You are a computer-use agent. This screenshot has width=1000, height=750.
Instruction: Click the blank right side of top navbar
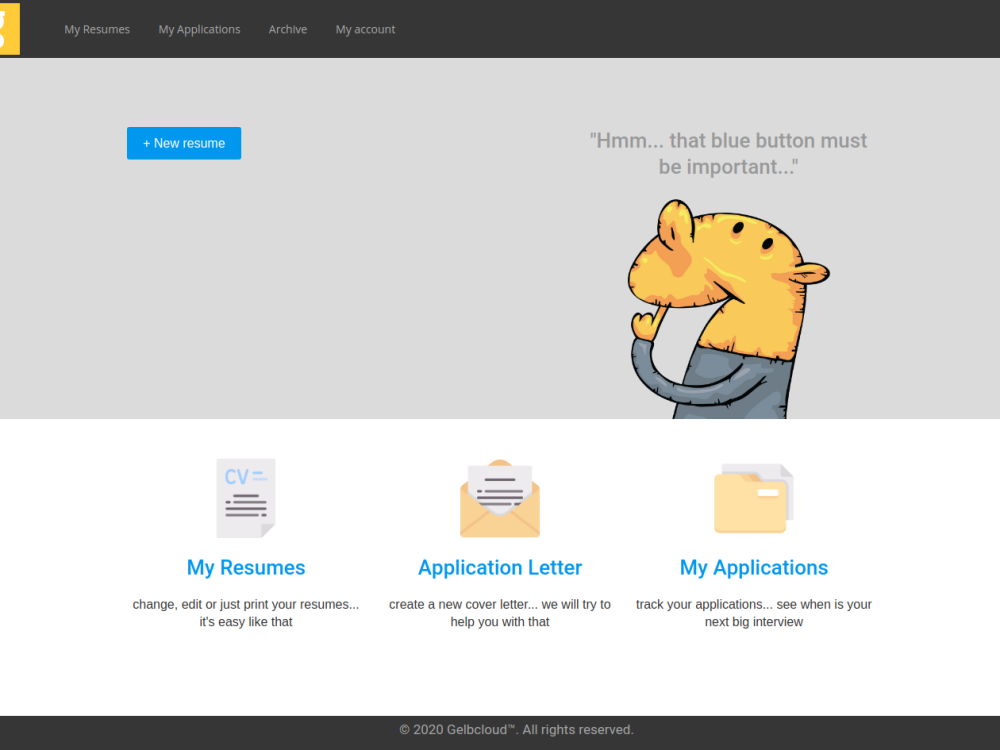click(750, 29)
